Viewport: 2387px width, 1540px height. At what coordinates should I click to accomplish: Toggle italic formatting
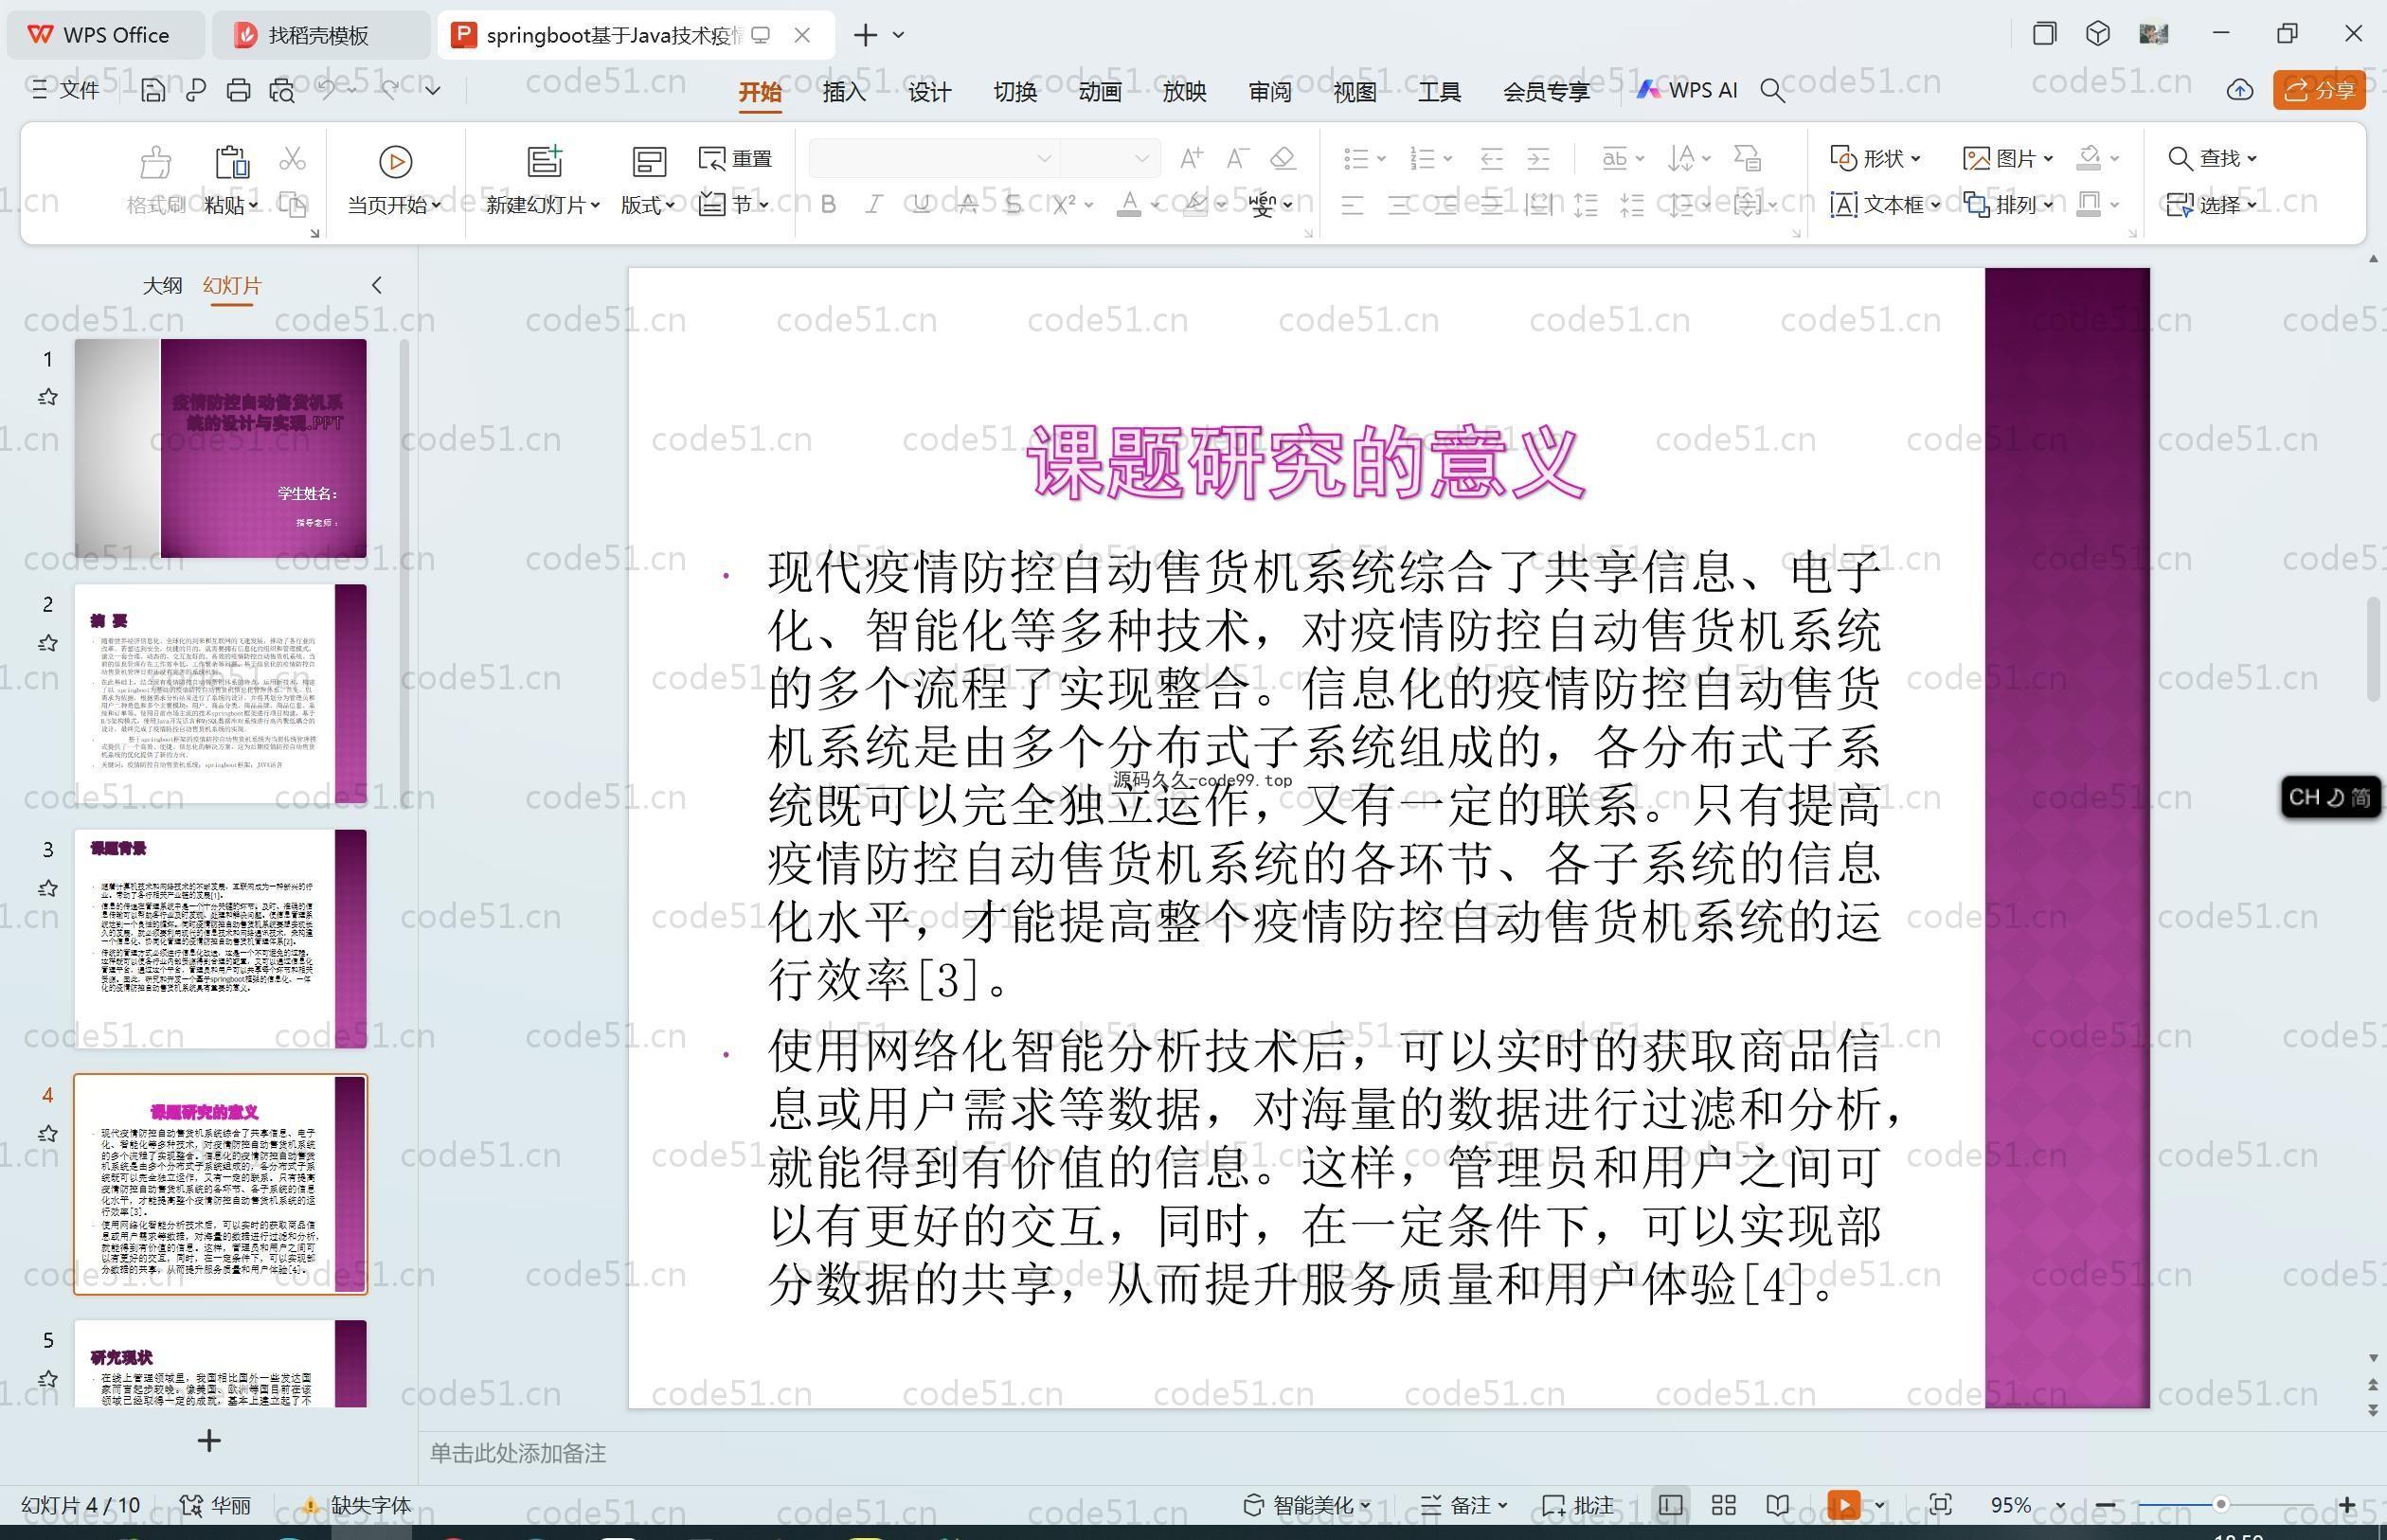[874, 205]
